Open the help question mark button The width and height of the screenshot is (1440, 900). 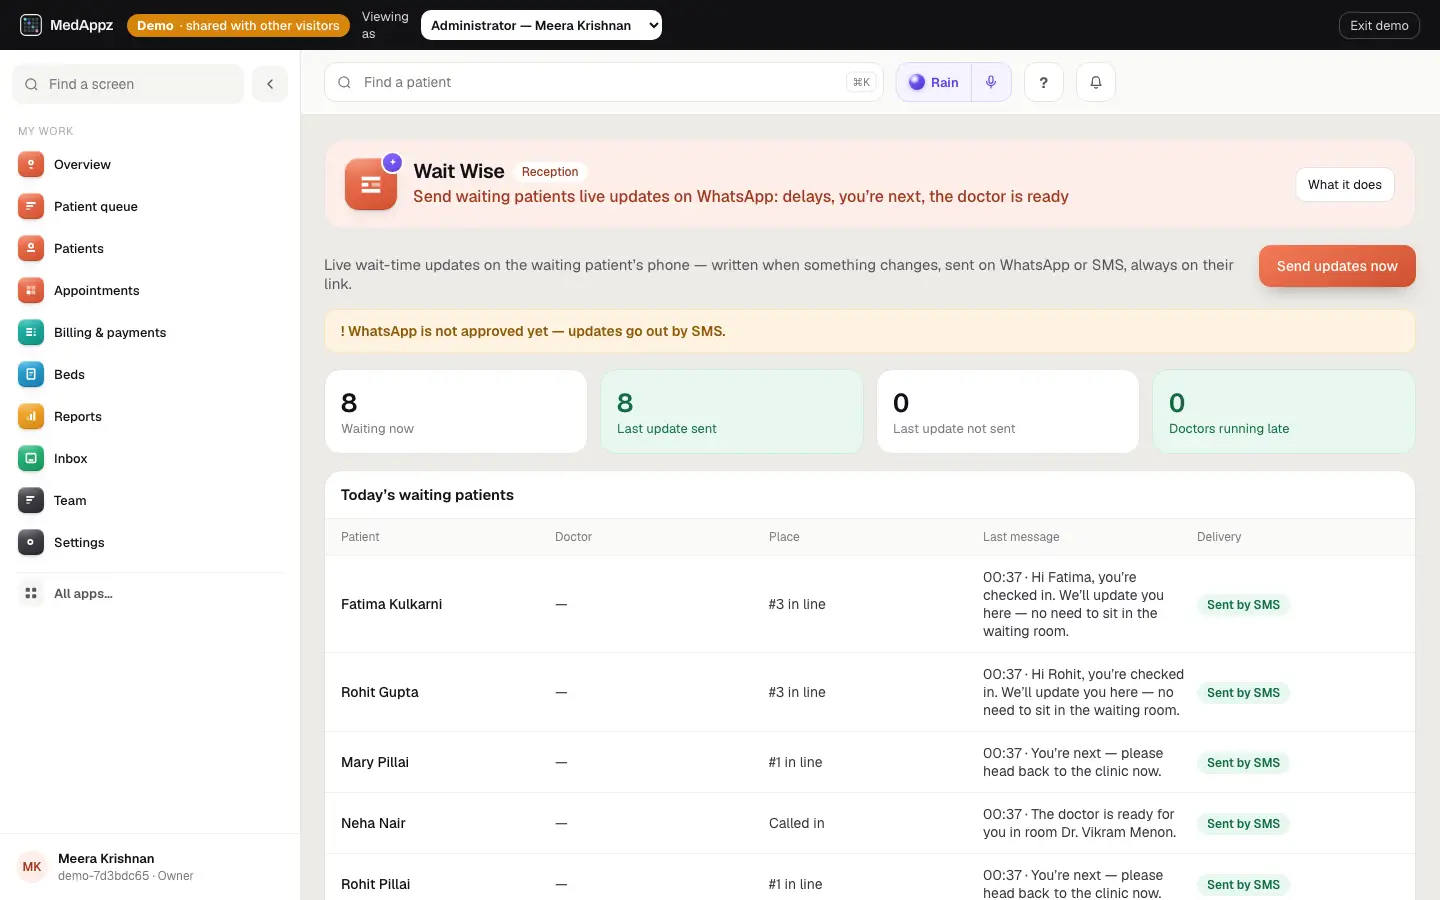point(1044,82)
